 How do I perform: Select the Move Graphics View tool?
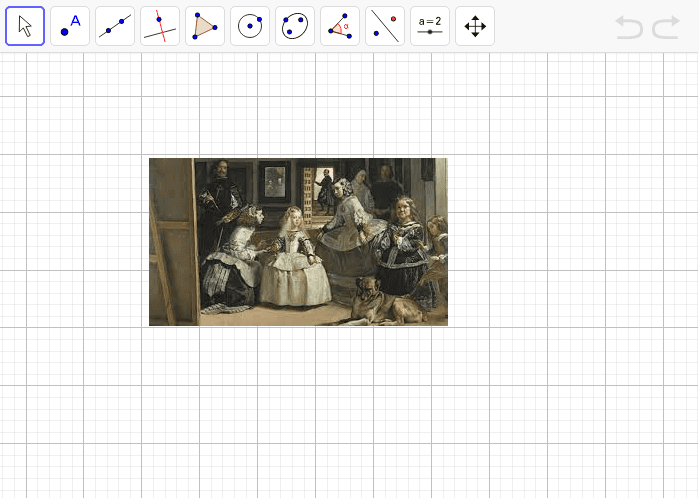click(x=475, y=26)
